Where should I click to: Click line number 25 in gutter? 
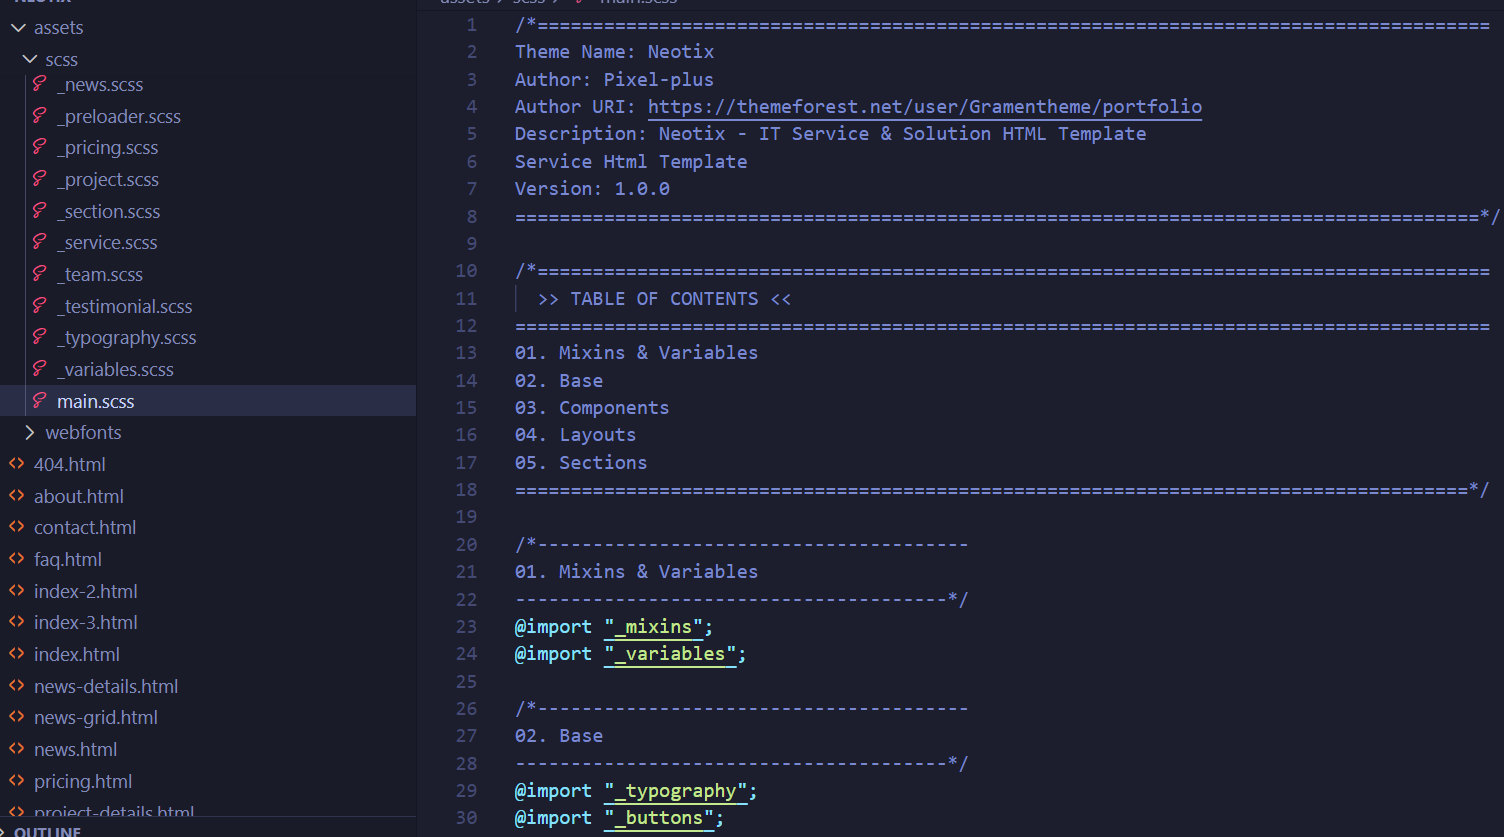point(466,681)
